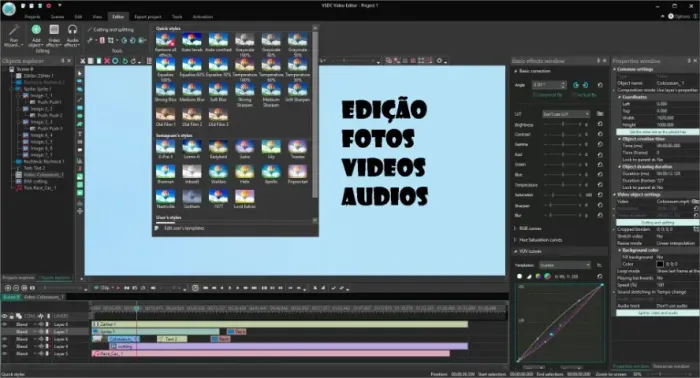Adjust the Saturation slider
The width and height of the screenshot is (700, 378).
pyautogui.click(x=563, y=195)
